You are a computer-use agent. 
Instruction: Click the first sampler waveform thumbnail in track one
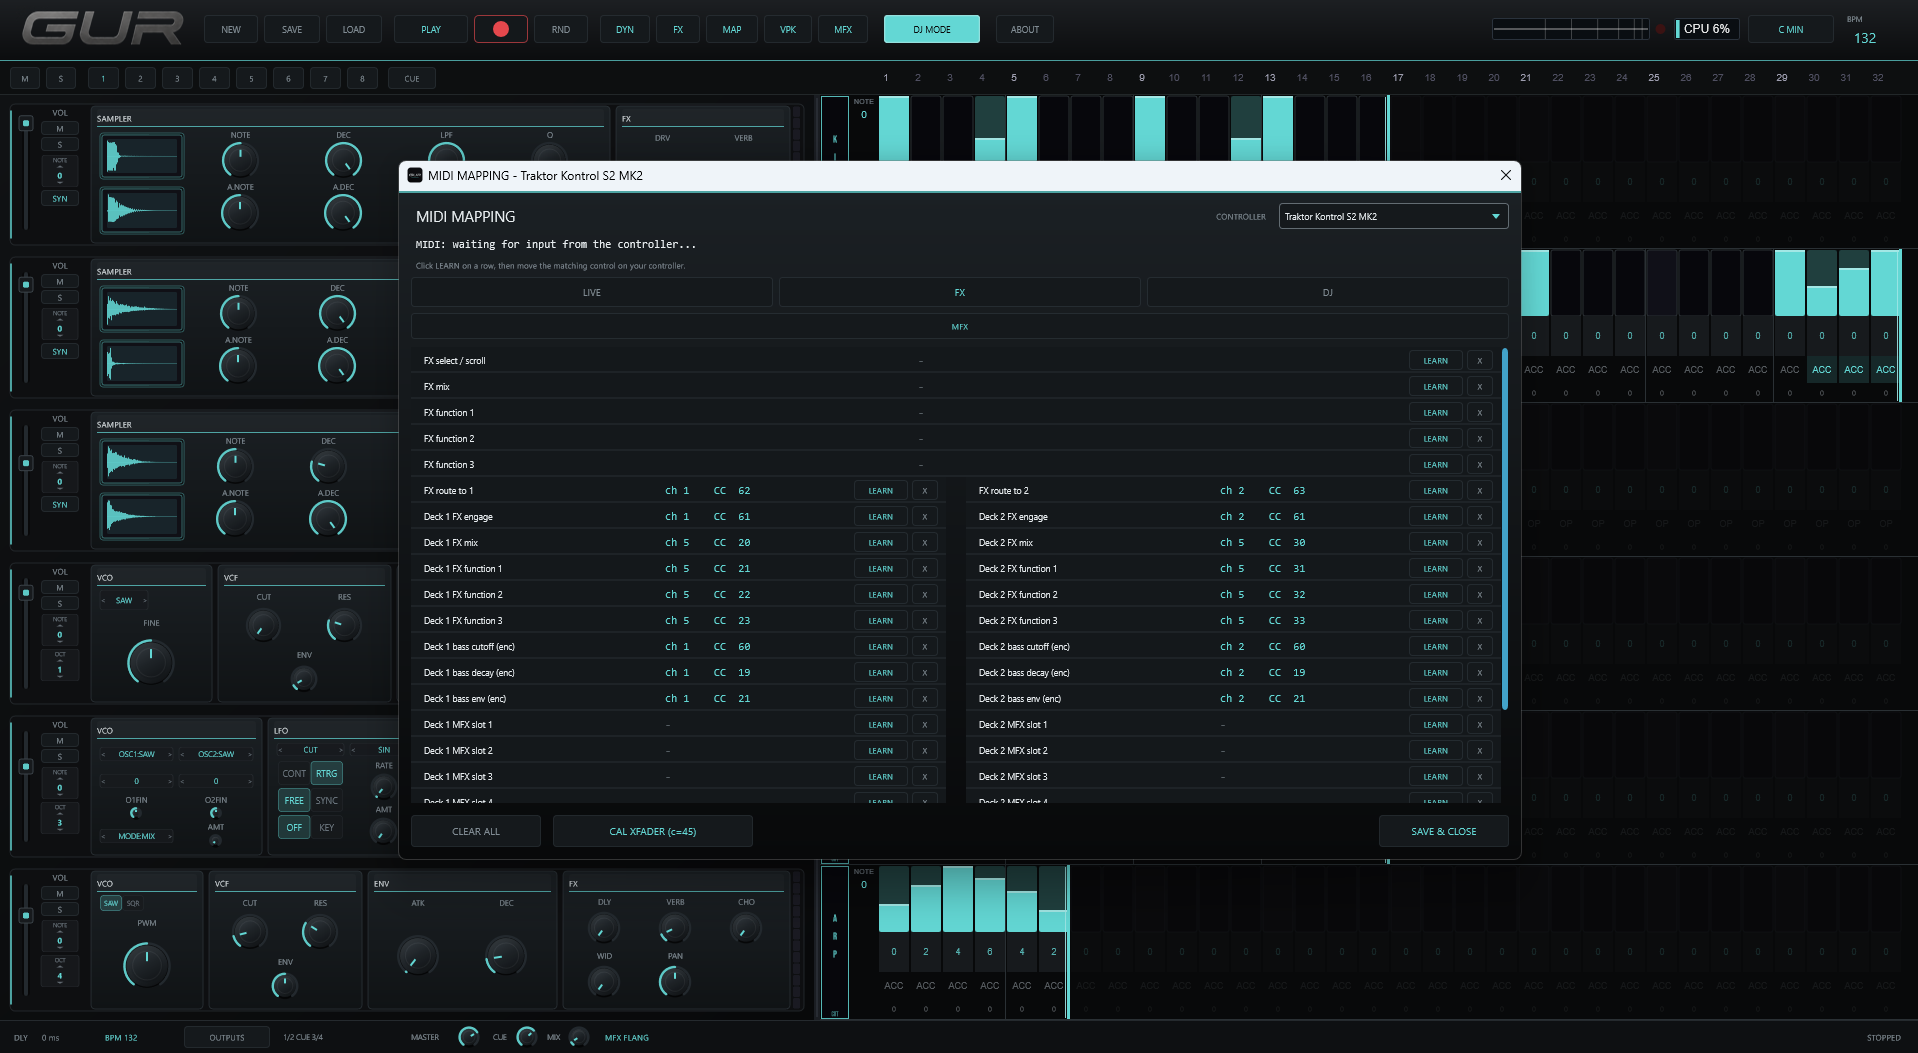click(x=142, y=157)
